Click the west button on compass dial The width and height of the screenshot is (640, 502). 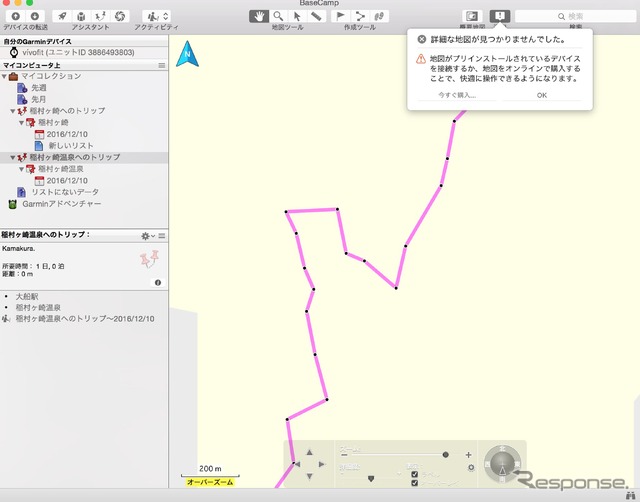pyautogui.click(x=487, y=464)
